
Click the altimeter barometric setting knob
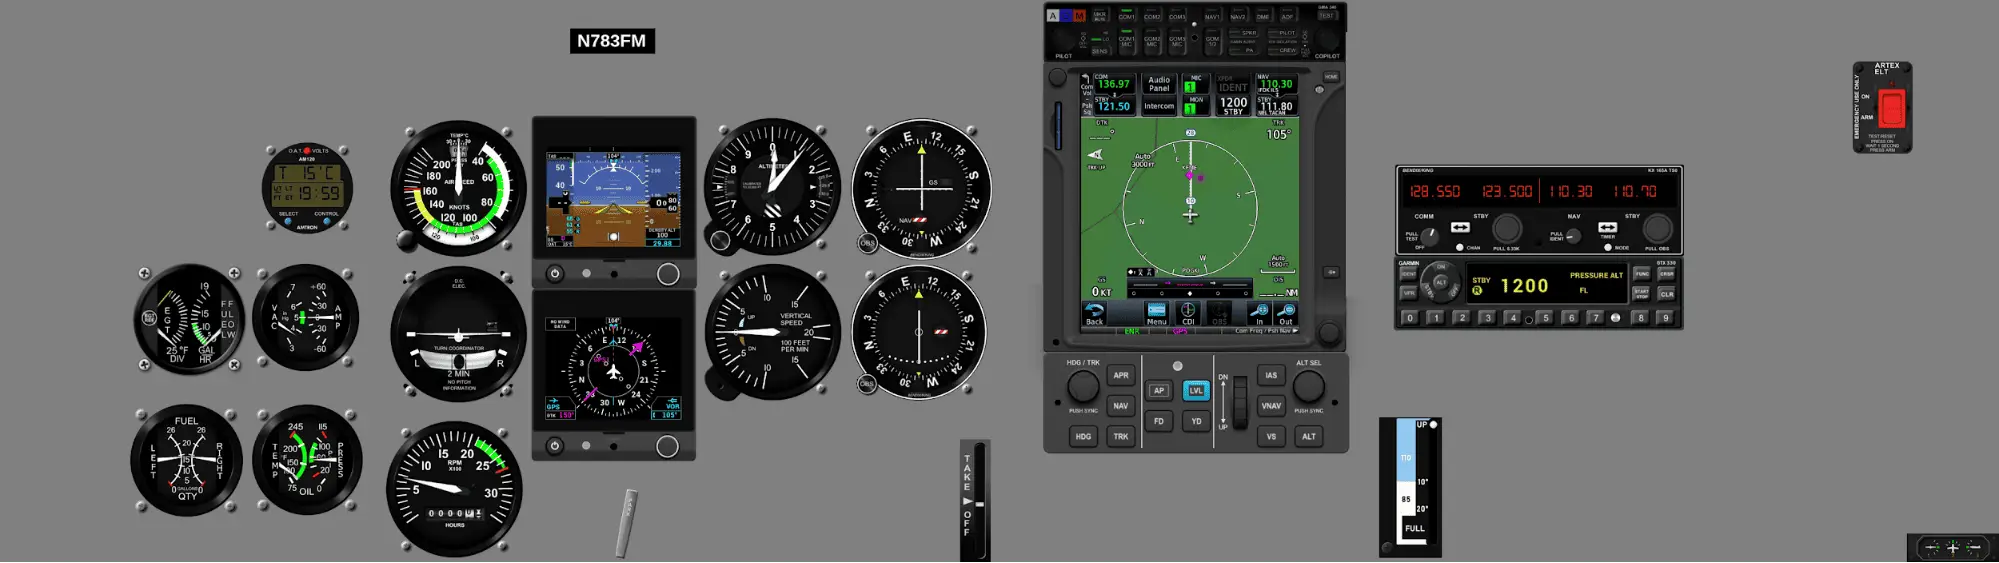point(720,240)
